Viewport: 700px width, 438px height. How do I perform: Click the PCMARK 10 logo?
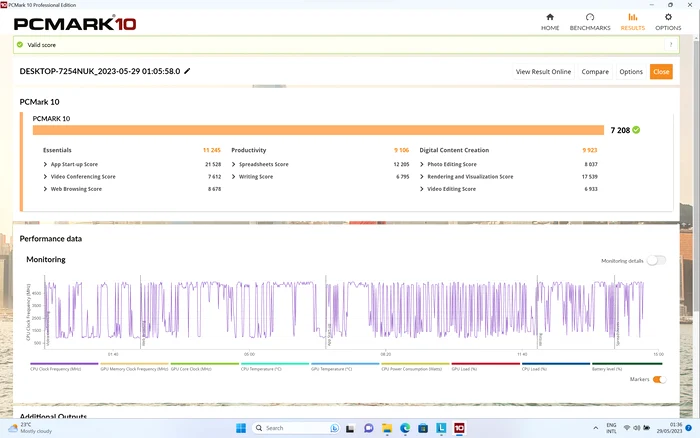coord(75,23)
